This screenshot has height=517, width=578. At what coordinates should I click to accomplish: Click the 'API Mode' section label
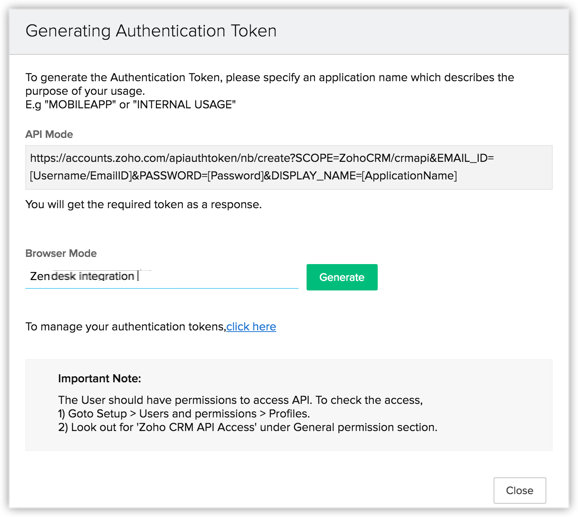coord(49,134)
